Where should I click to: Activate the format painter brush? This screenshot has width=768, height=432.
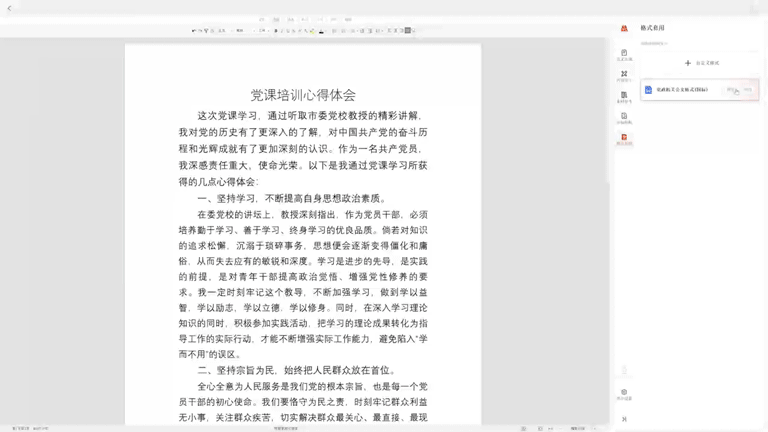[206, 30]
